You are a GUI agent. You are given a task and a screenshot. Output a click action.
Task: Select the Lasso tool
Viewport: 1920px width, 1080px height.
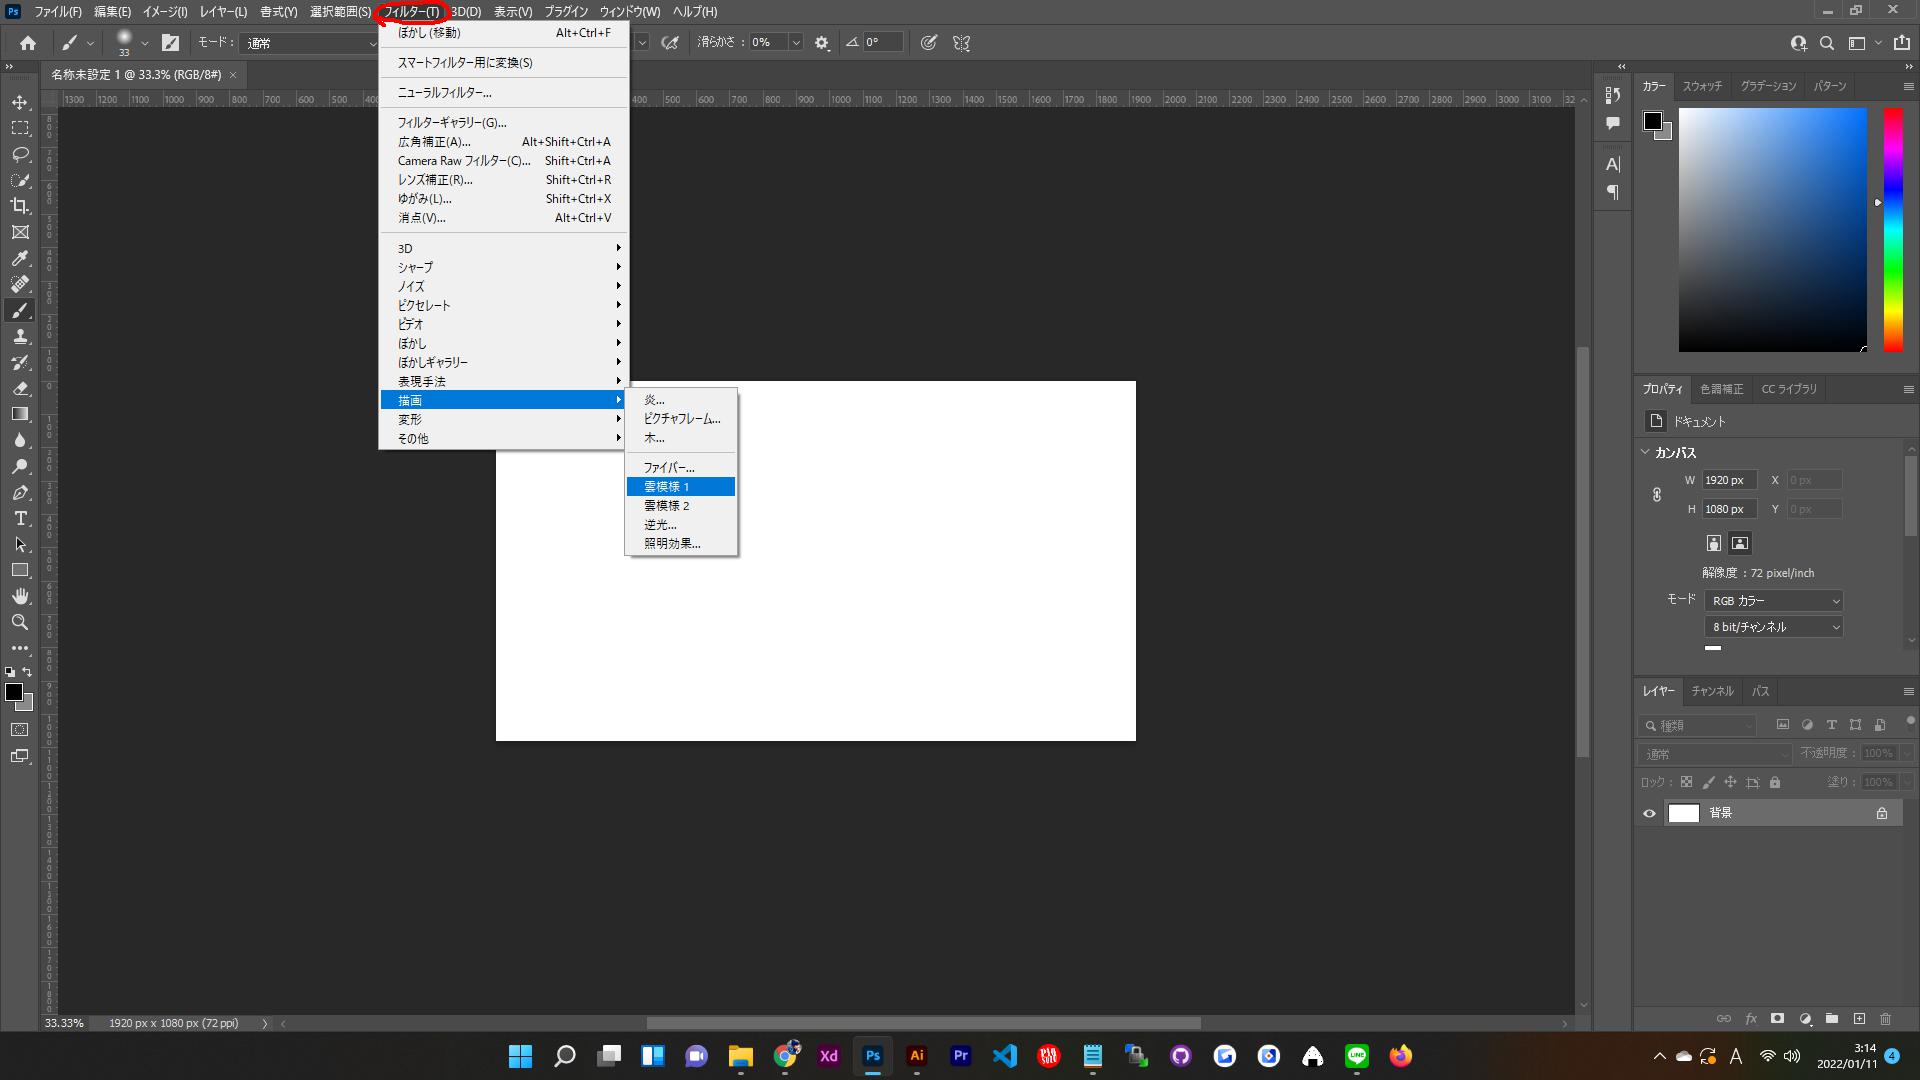click(x=20, y=155)
